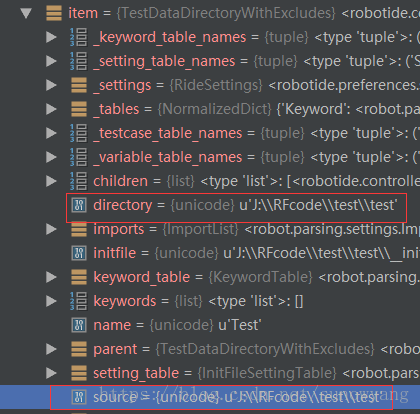
Task: Expand the _tables NormalizedDict node
Action: tap(51, 109)
